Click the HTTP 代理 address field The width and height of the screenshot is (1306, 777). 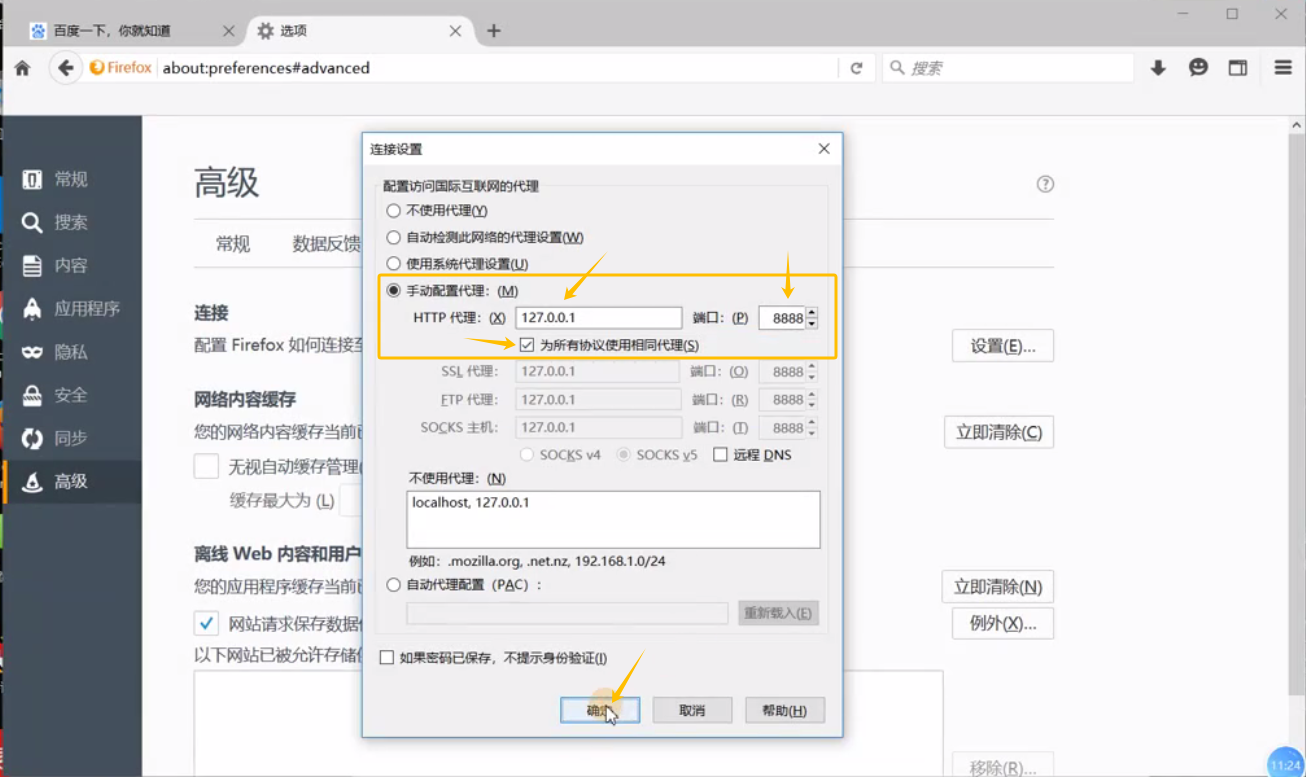point(599,318)
